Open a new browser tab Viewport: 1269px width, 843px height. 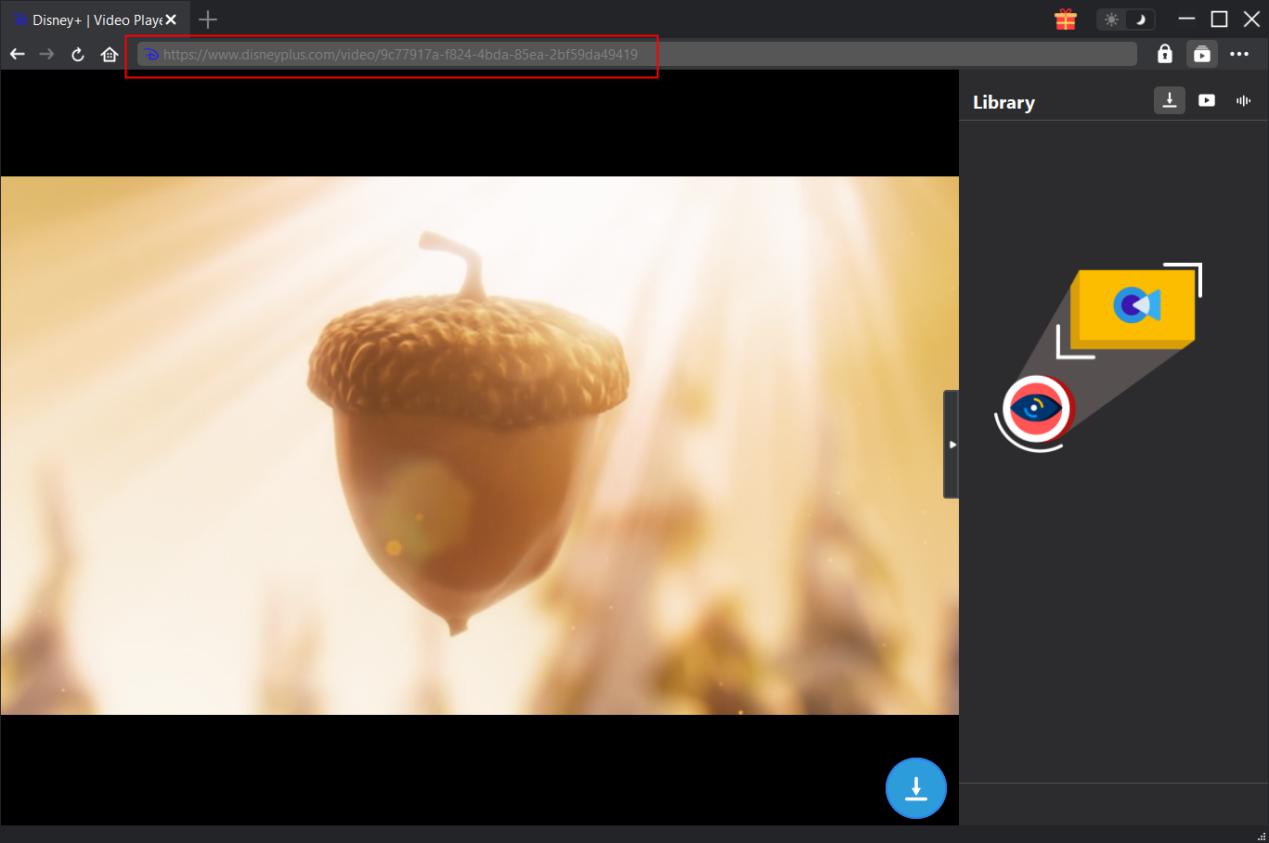pos(207,18)
